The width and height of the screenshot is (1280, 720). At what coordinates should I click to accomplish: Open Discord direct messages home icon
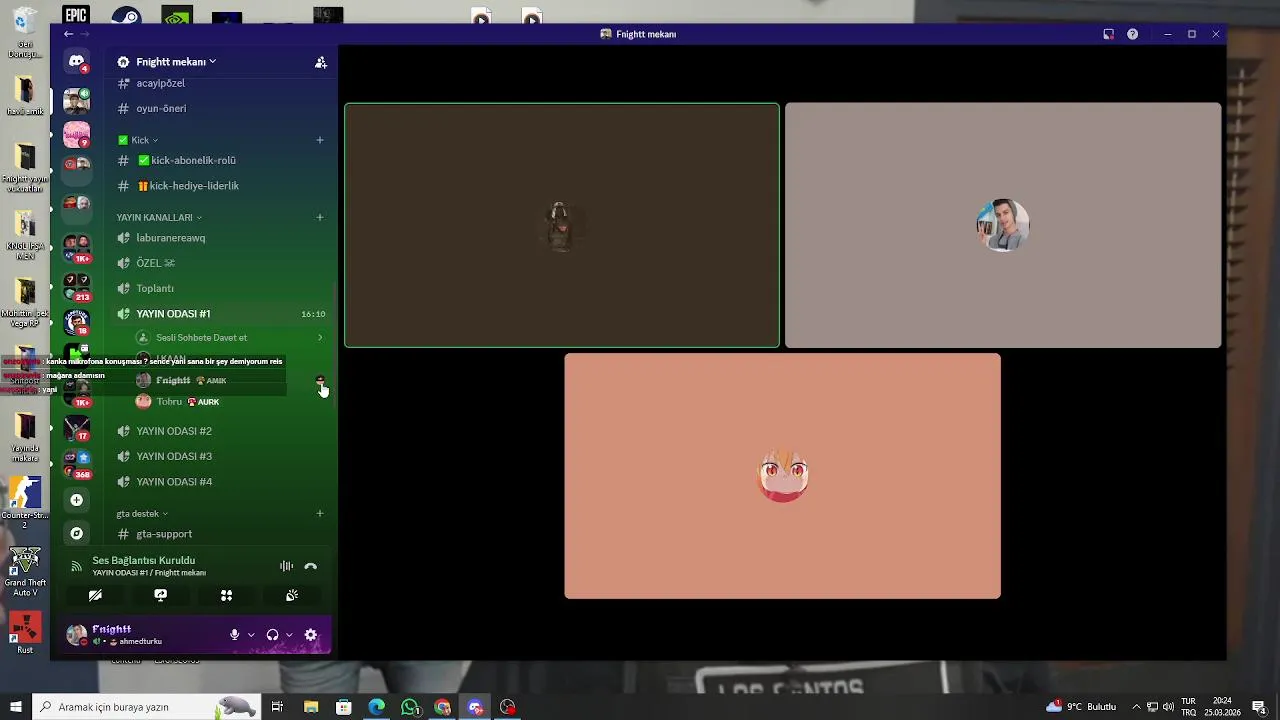click(x=77, y=62)
